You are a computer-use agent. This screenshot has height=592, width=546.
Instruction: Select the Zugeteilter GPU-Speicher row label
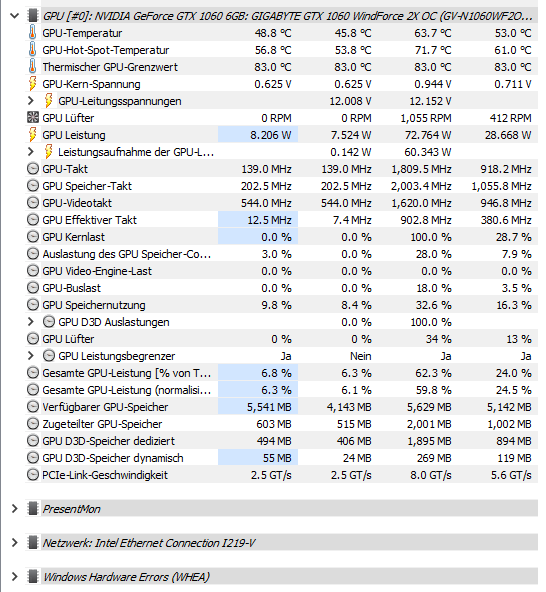pos(102,424)
